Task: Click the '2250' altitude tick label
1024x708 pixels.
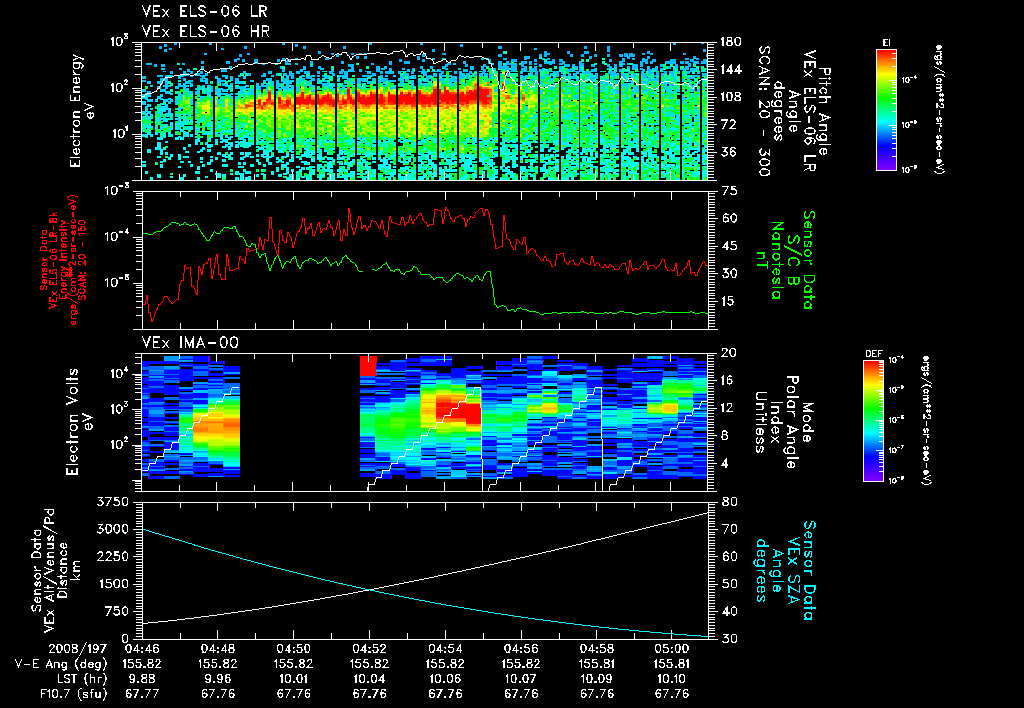Action: [x=112, y=556]
